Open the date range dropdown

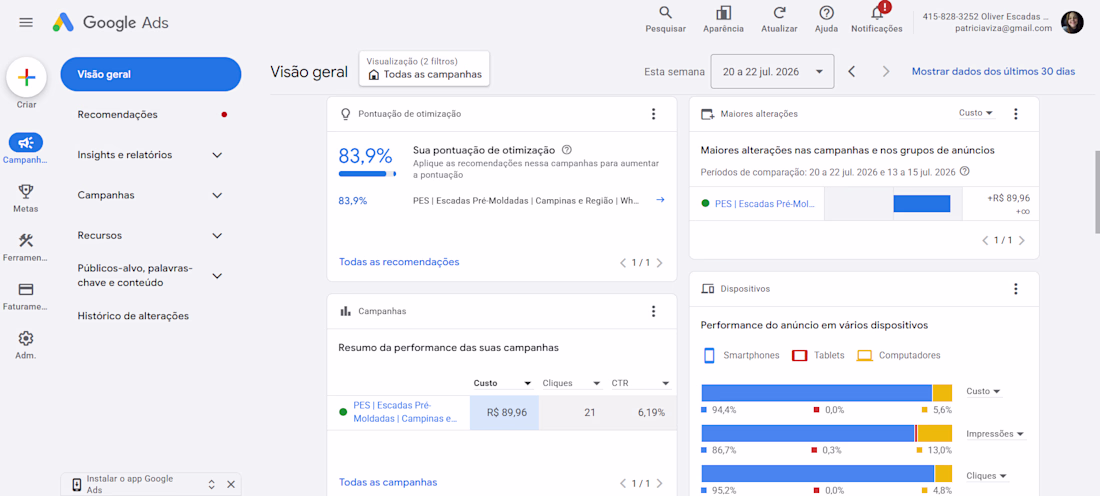772,72
